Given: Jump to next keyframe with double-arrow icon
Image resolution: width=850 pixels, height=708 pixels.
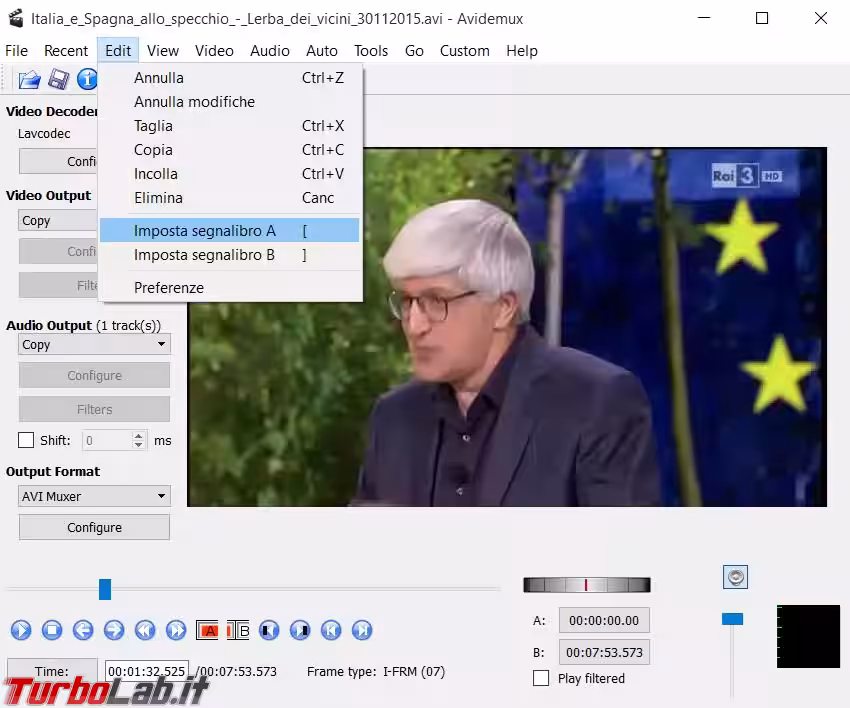Looking at the screenshot, I should point(176,630).
